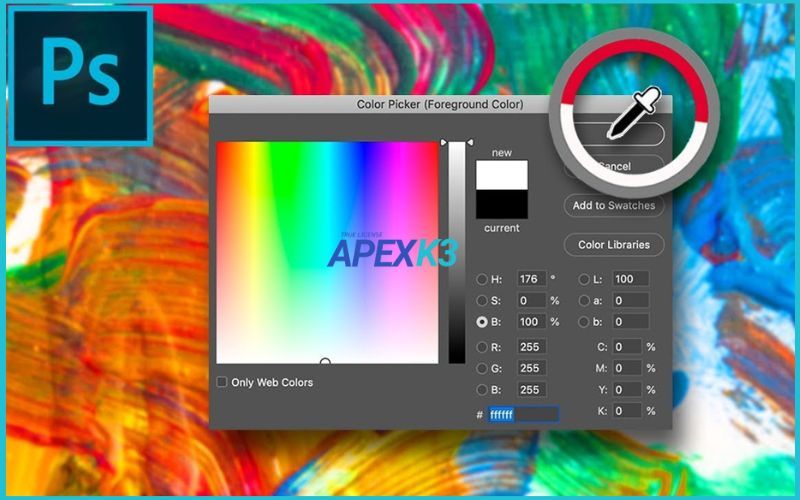Click the Y yellow percentage field
The image size is (800, 500).
click(627, 390)
